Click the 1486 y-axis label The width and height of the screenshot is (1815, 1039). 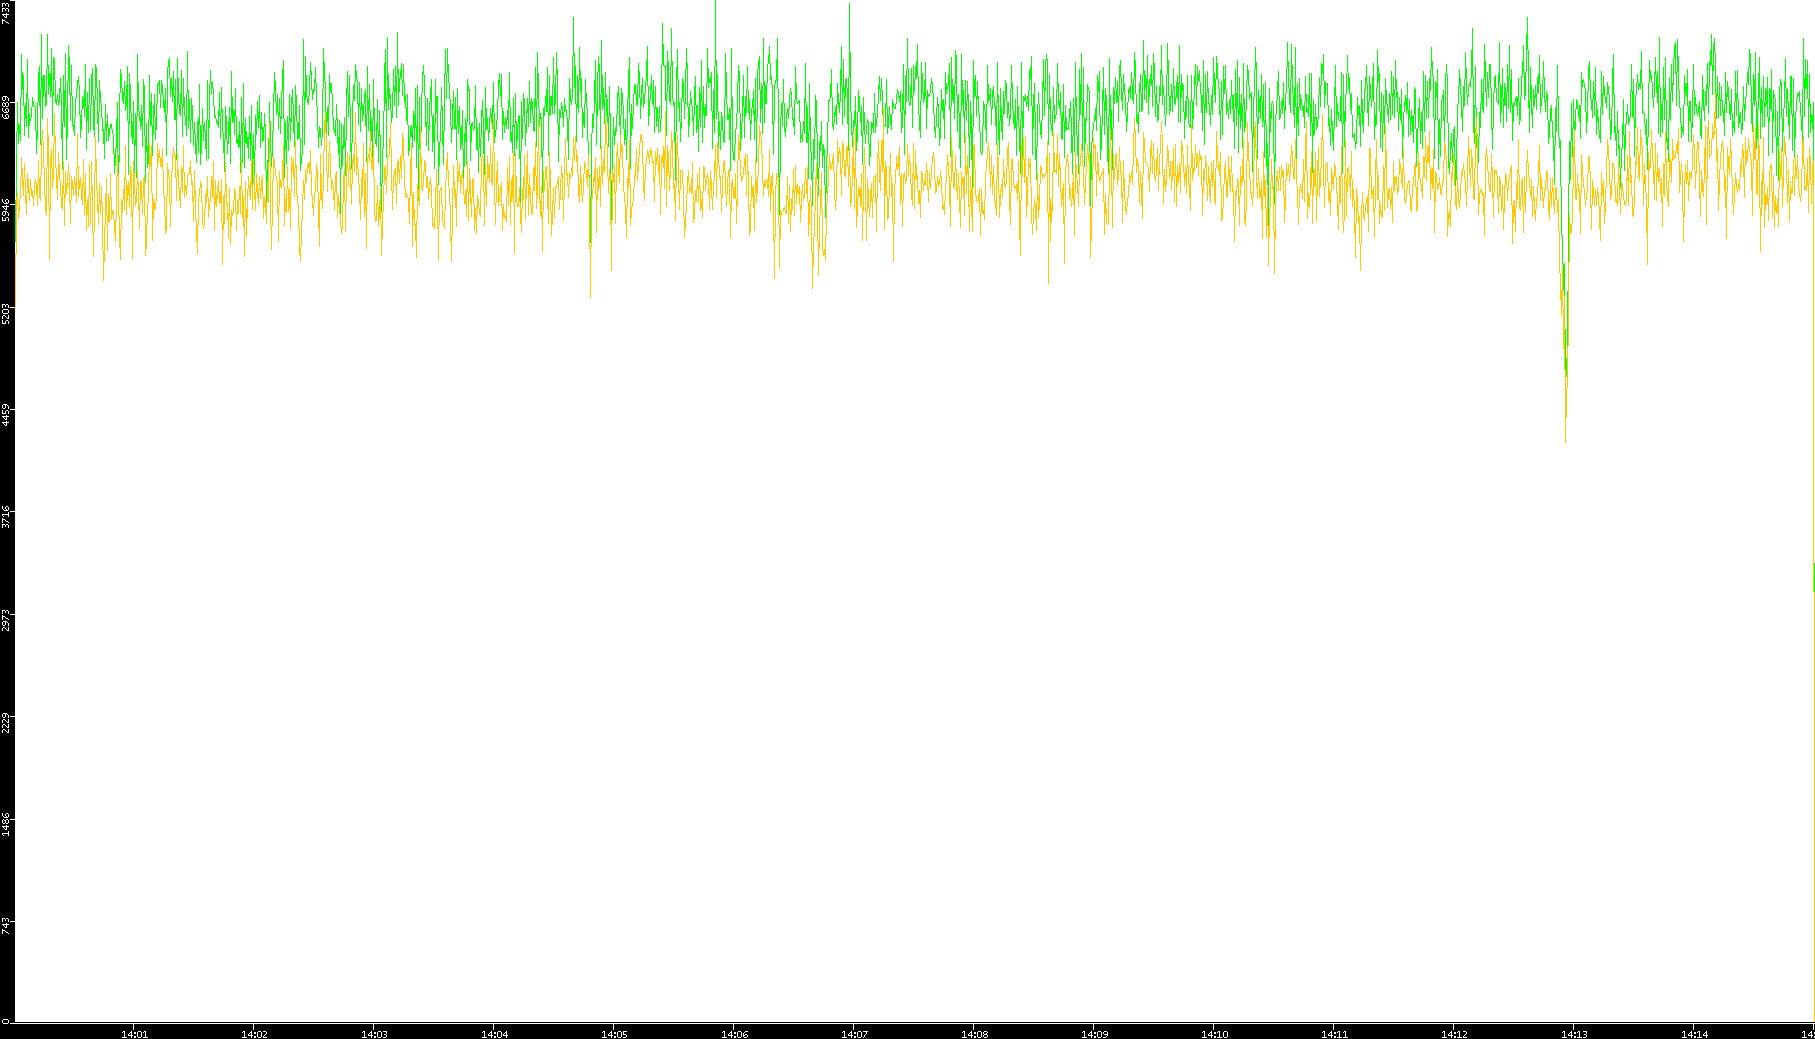point(6,826)
